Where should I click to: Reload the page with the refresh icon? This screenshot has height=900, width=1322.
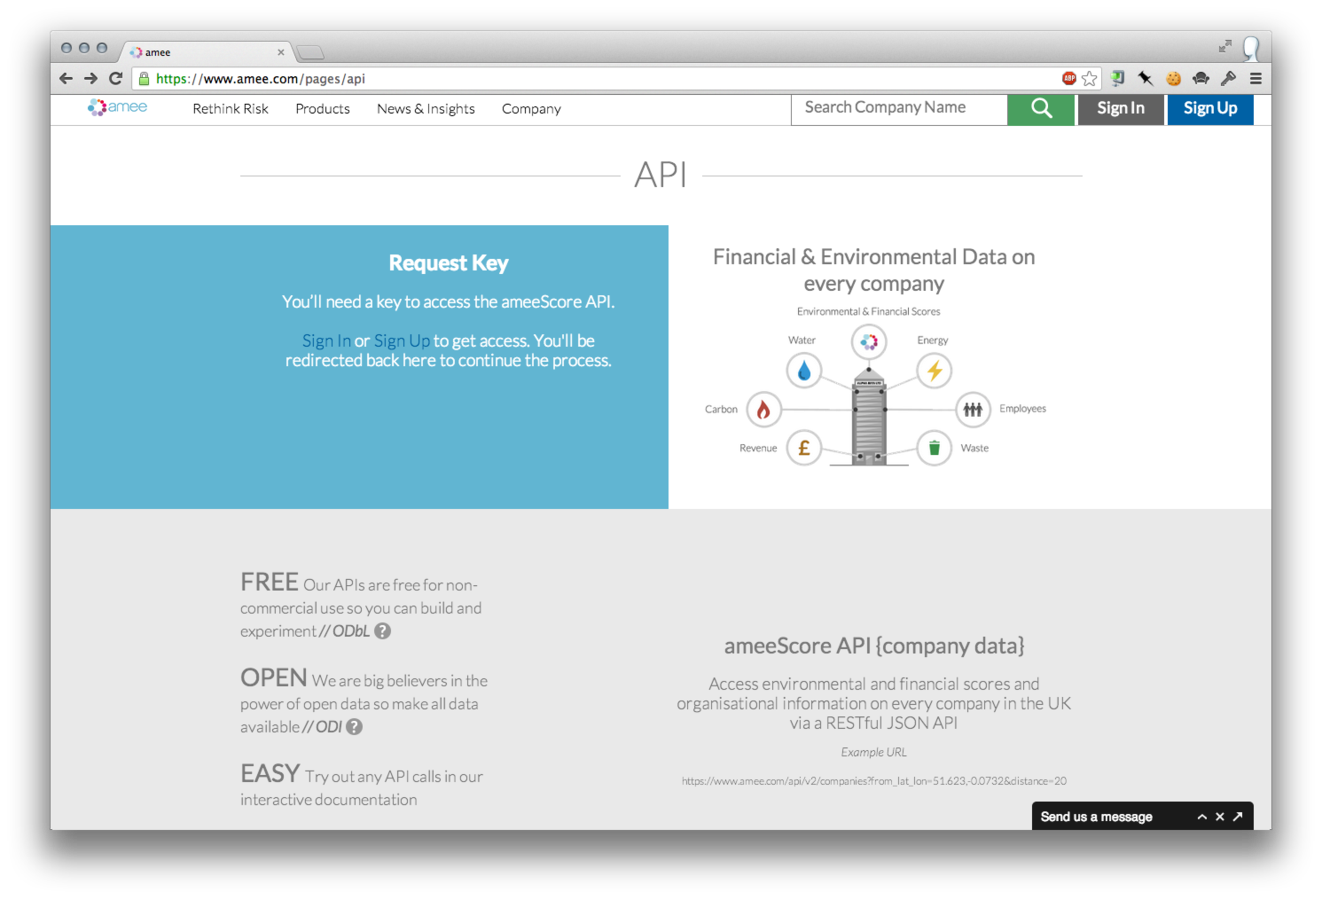tap(116, 78)
